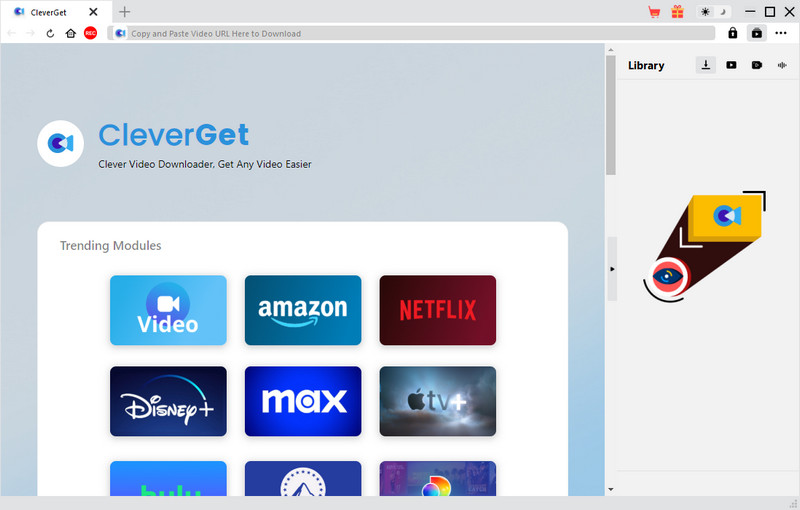Screen dimensions: 800x510
Task: Reload the page with refresh icon
Action: (50, 33)
